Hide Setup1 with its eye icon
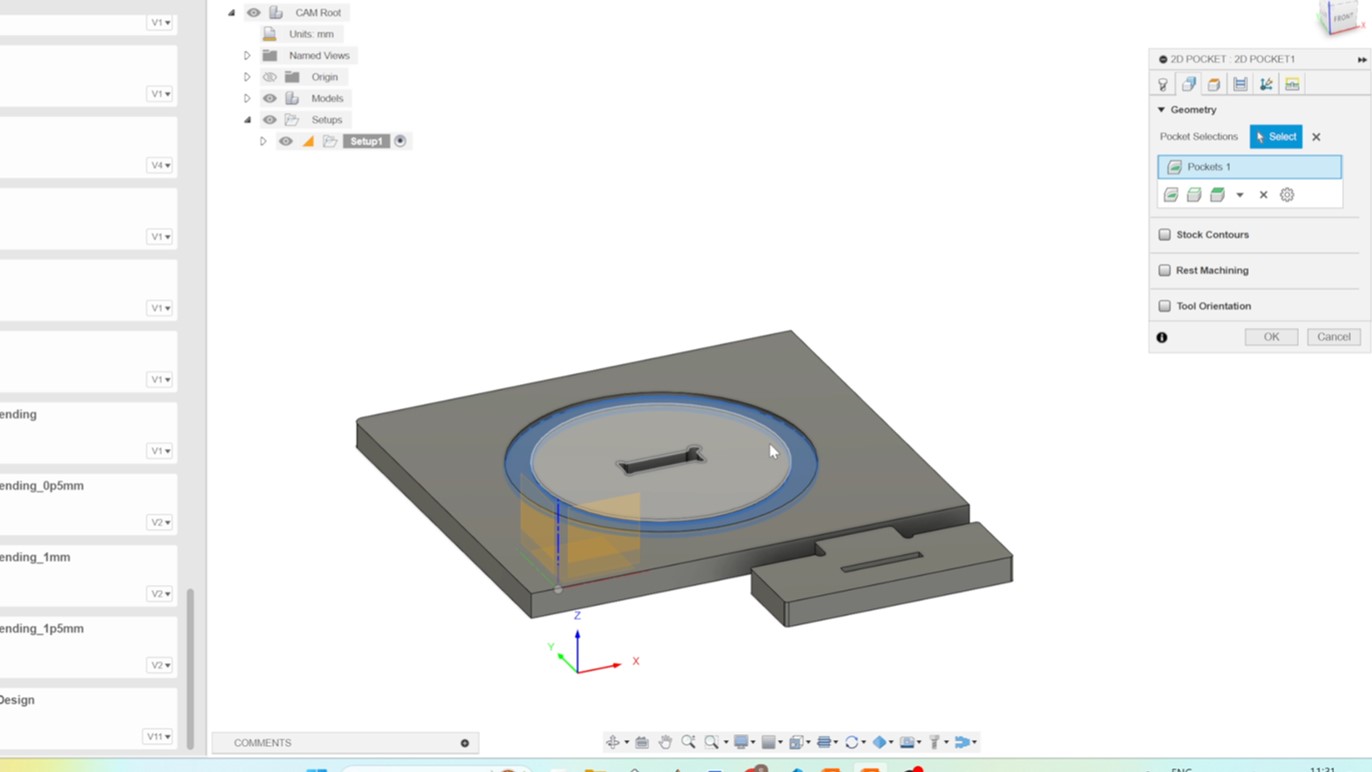The height and width of the screenshot is (772, 1372). coord(286,142)
